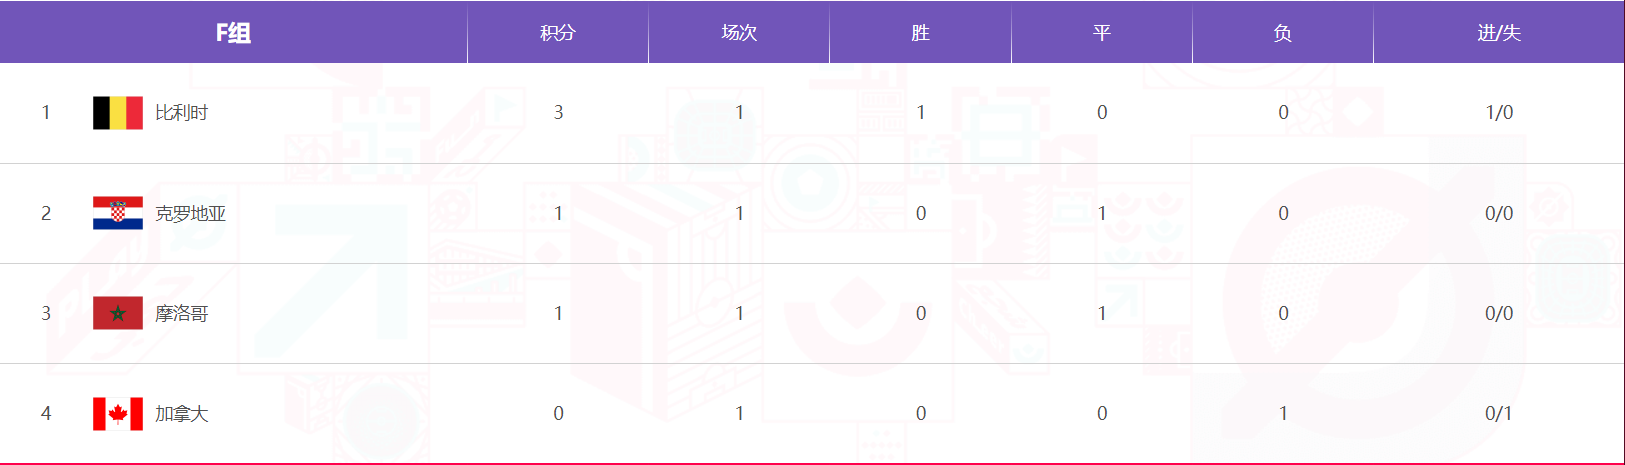Select the F组 group header
1625x465 pixels.
(233, 33)
